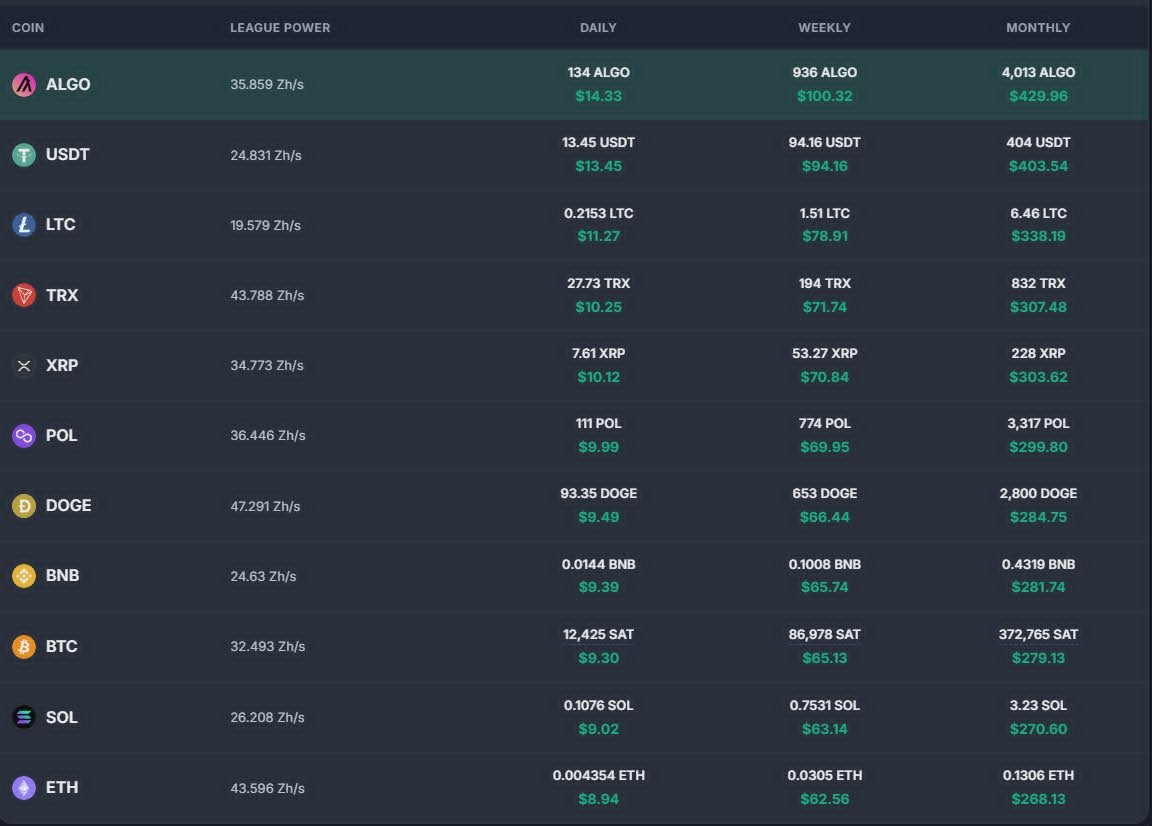Click monthly value $268.13
This screenshot has width=1152, height=826.
(1038, 799)
